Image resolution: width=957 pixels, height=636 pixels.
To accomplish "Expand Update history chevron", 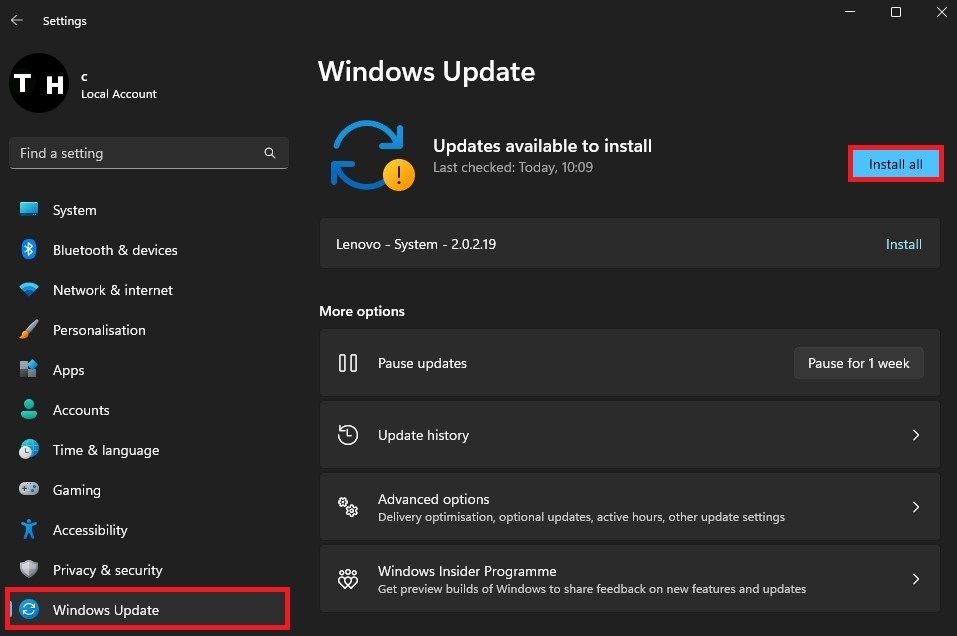I will click(915, 435).
